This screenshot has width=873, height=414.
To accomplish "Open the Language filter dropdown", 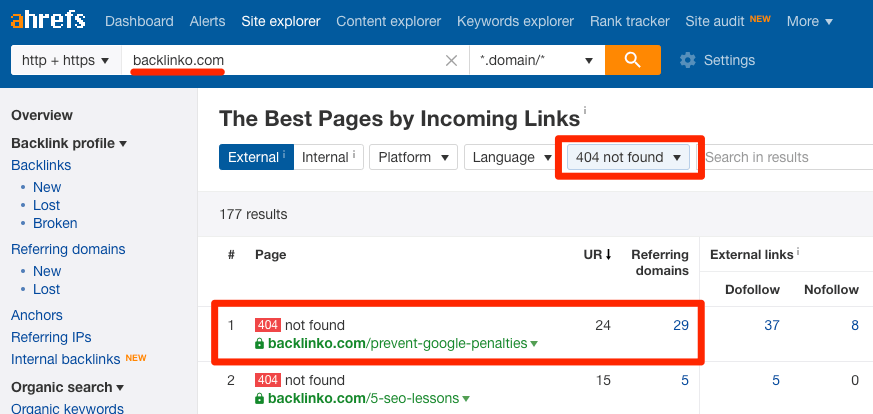I will 511,157.
